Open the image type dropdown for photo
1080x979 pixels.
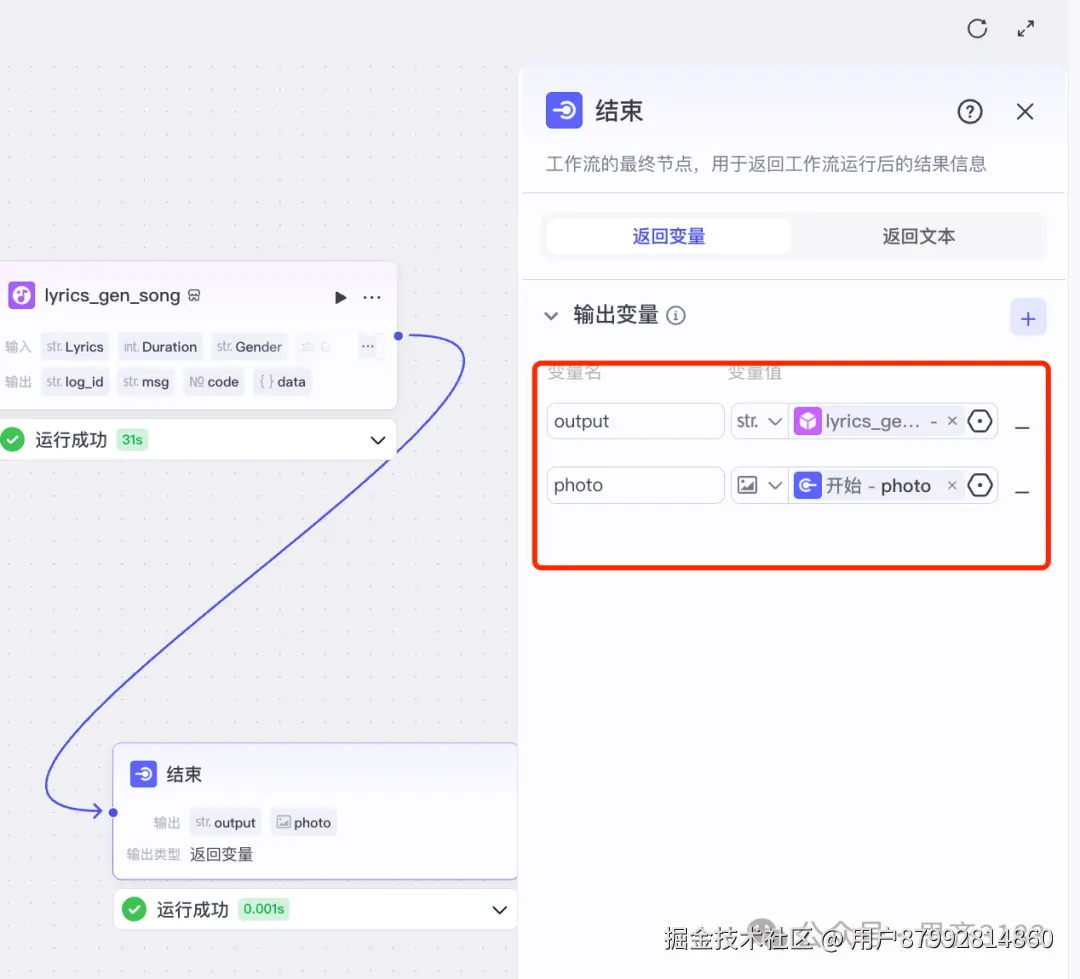point(759,485)
